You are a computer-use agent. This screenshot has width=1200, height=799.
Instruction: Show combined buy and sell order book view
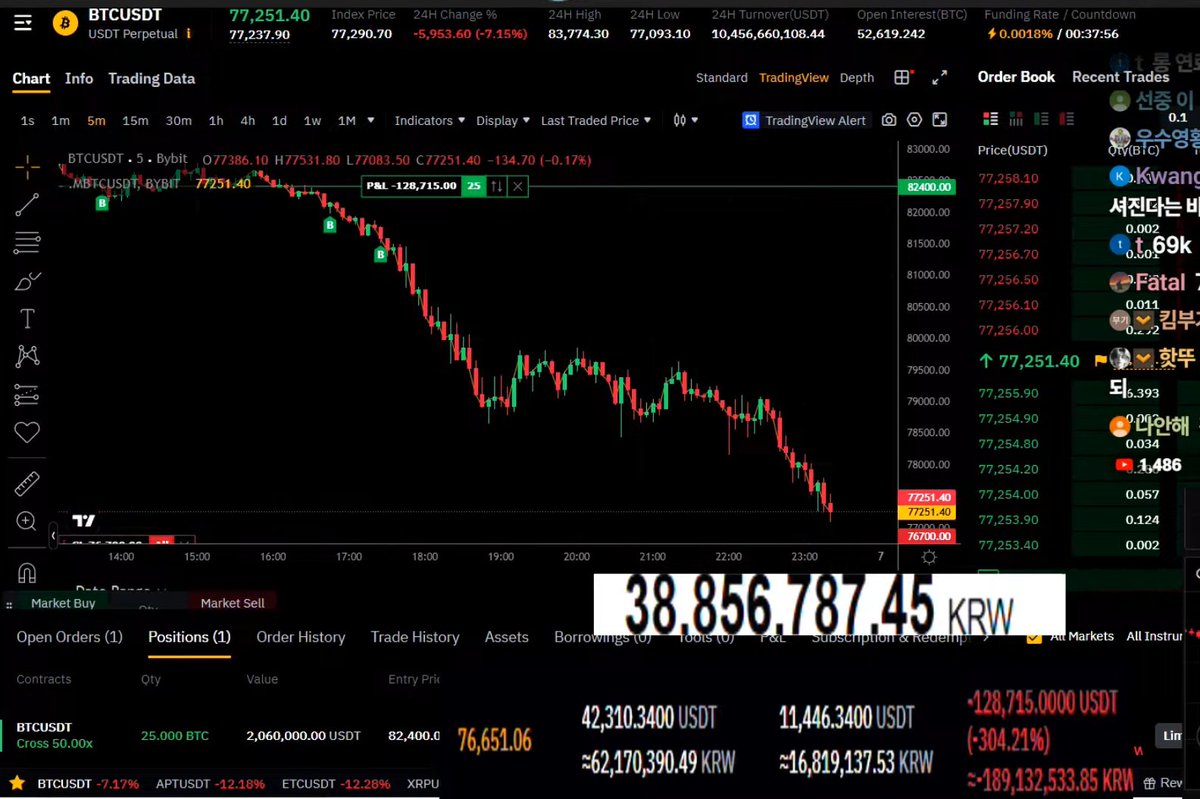(991, 118)
